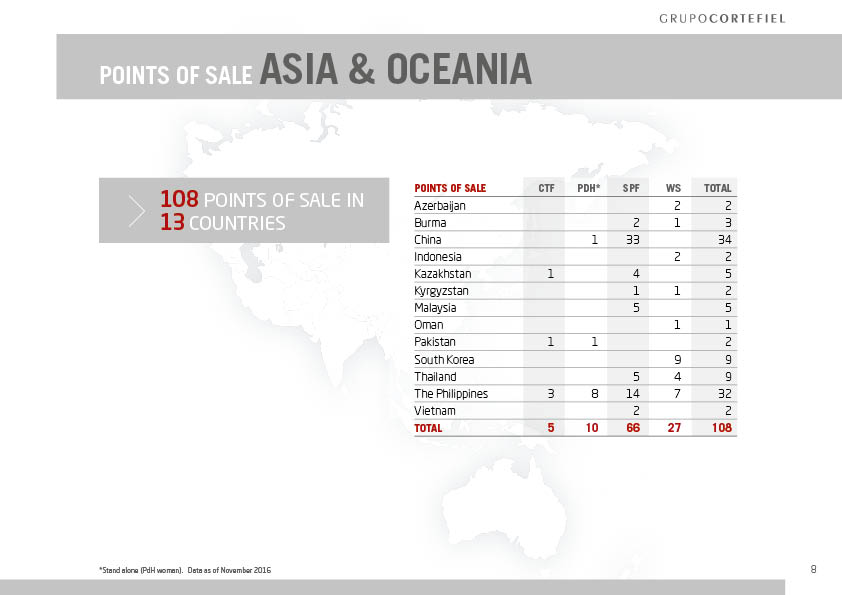Select the Pakistan row label
The width and height of the screenshot is (842, 595).
point(435,342)
